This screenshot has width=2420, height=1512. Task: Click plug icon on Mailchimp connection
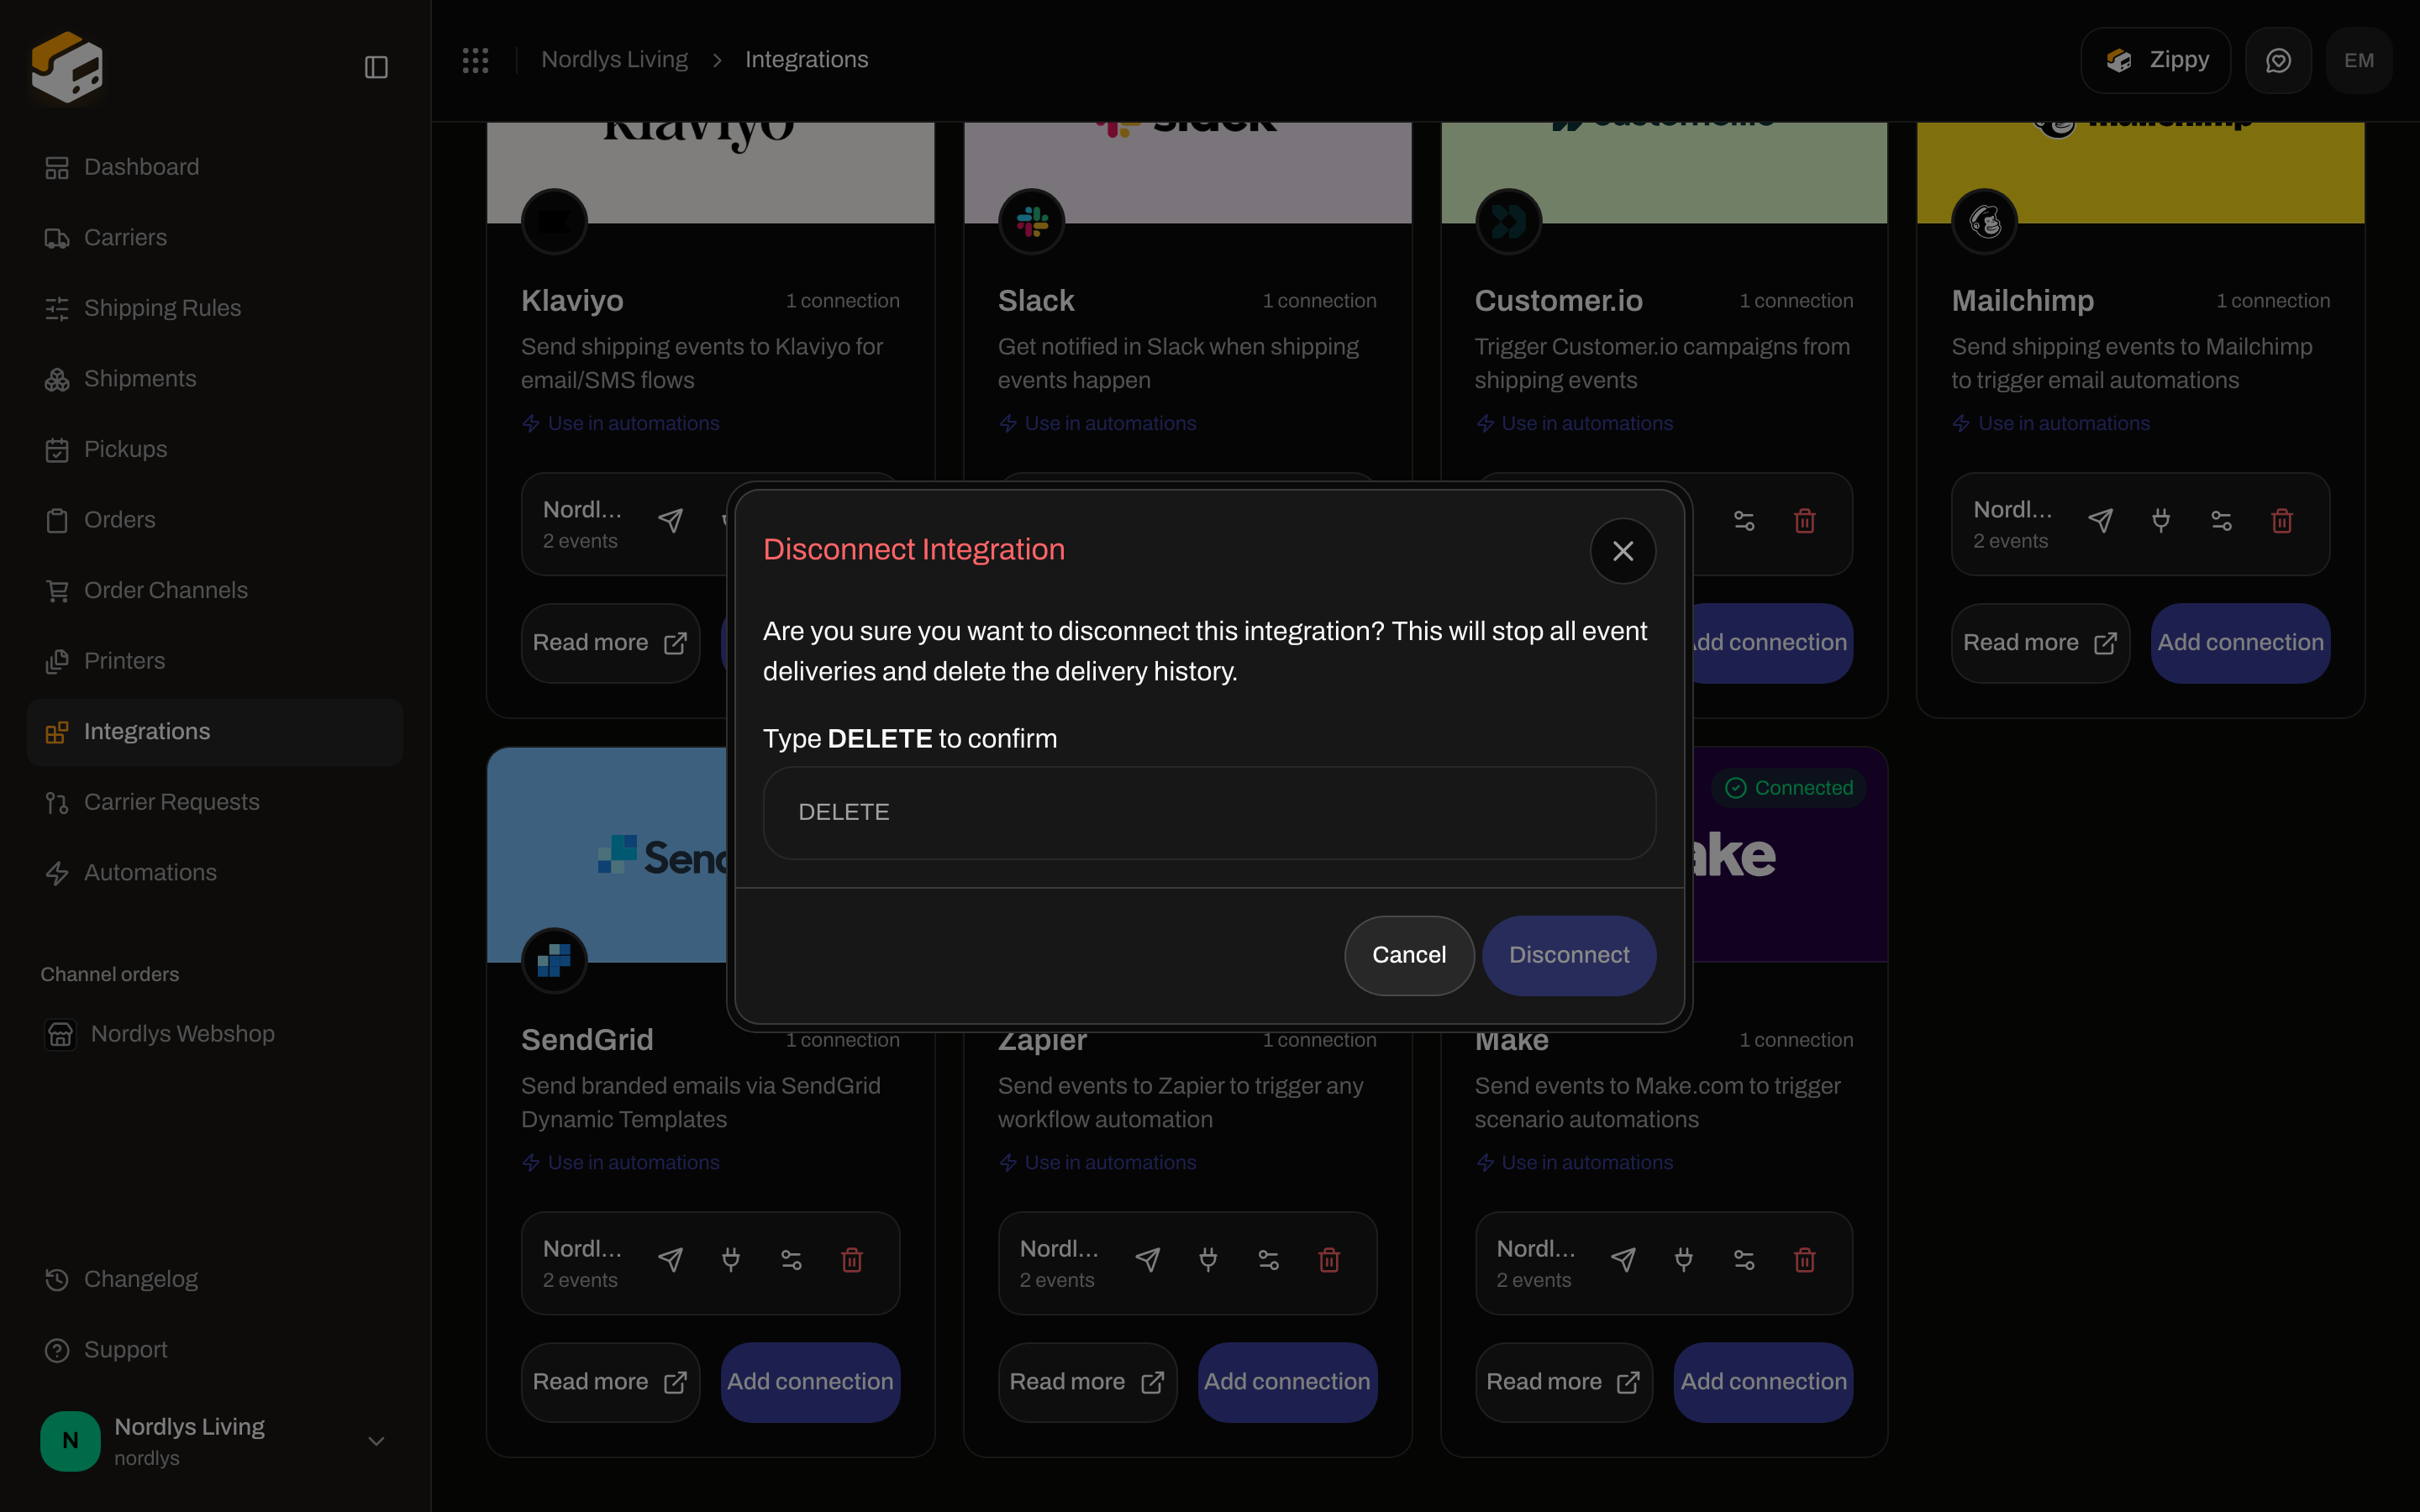point(2160,520)
